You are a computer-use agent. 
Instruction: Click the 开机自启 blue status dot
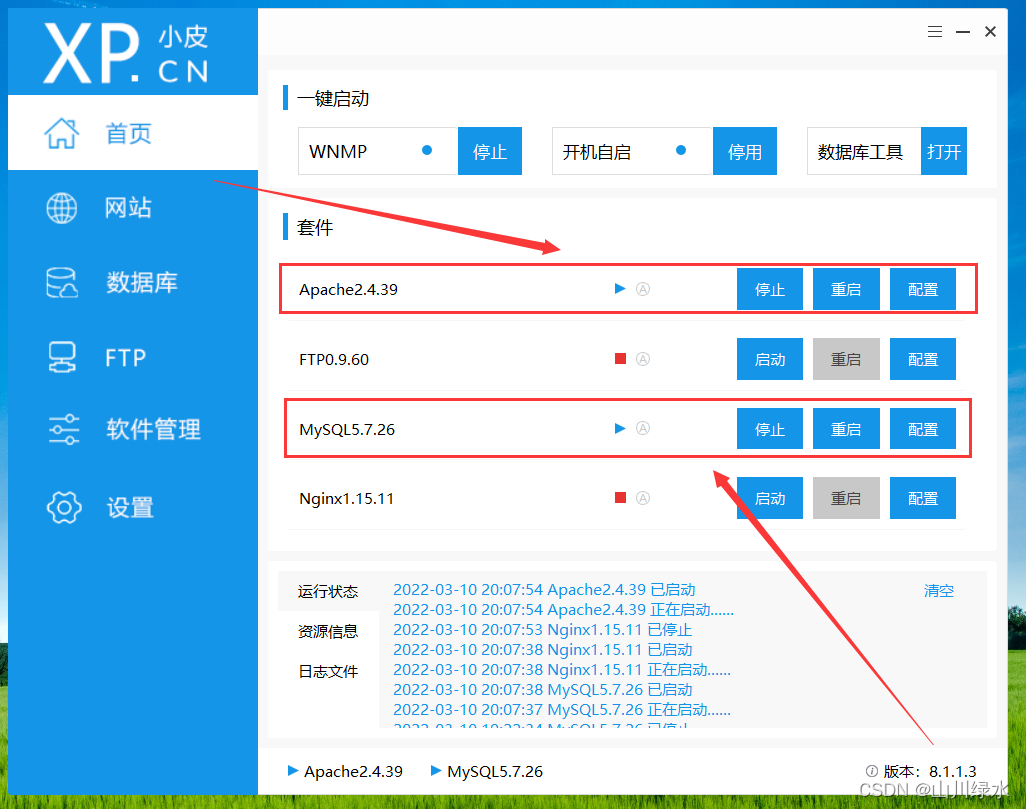click(681, 150)
